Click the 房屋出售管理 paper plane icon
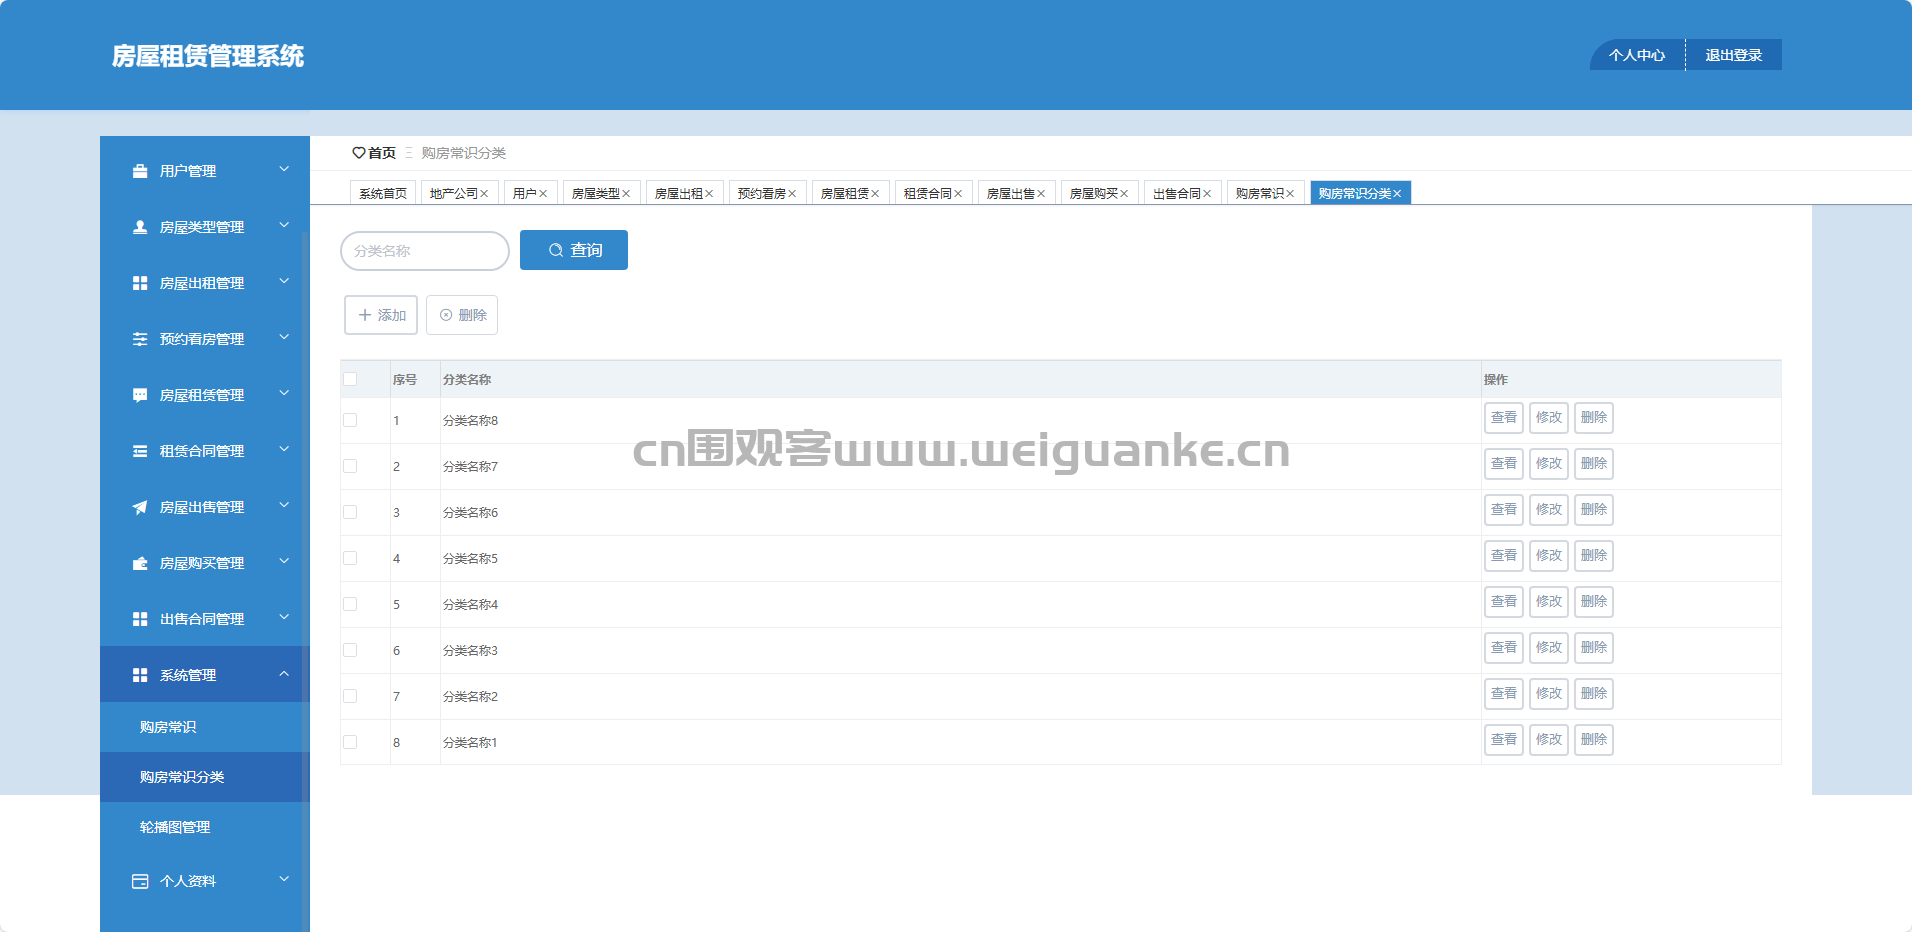Screen dimensions: 1912x932 click(140, 507)
